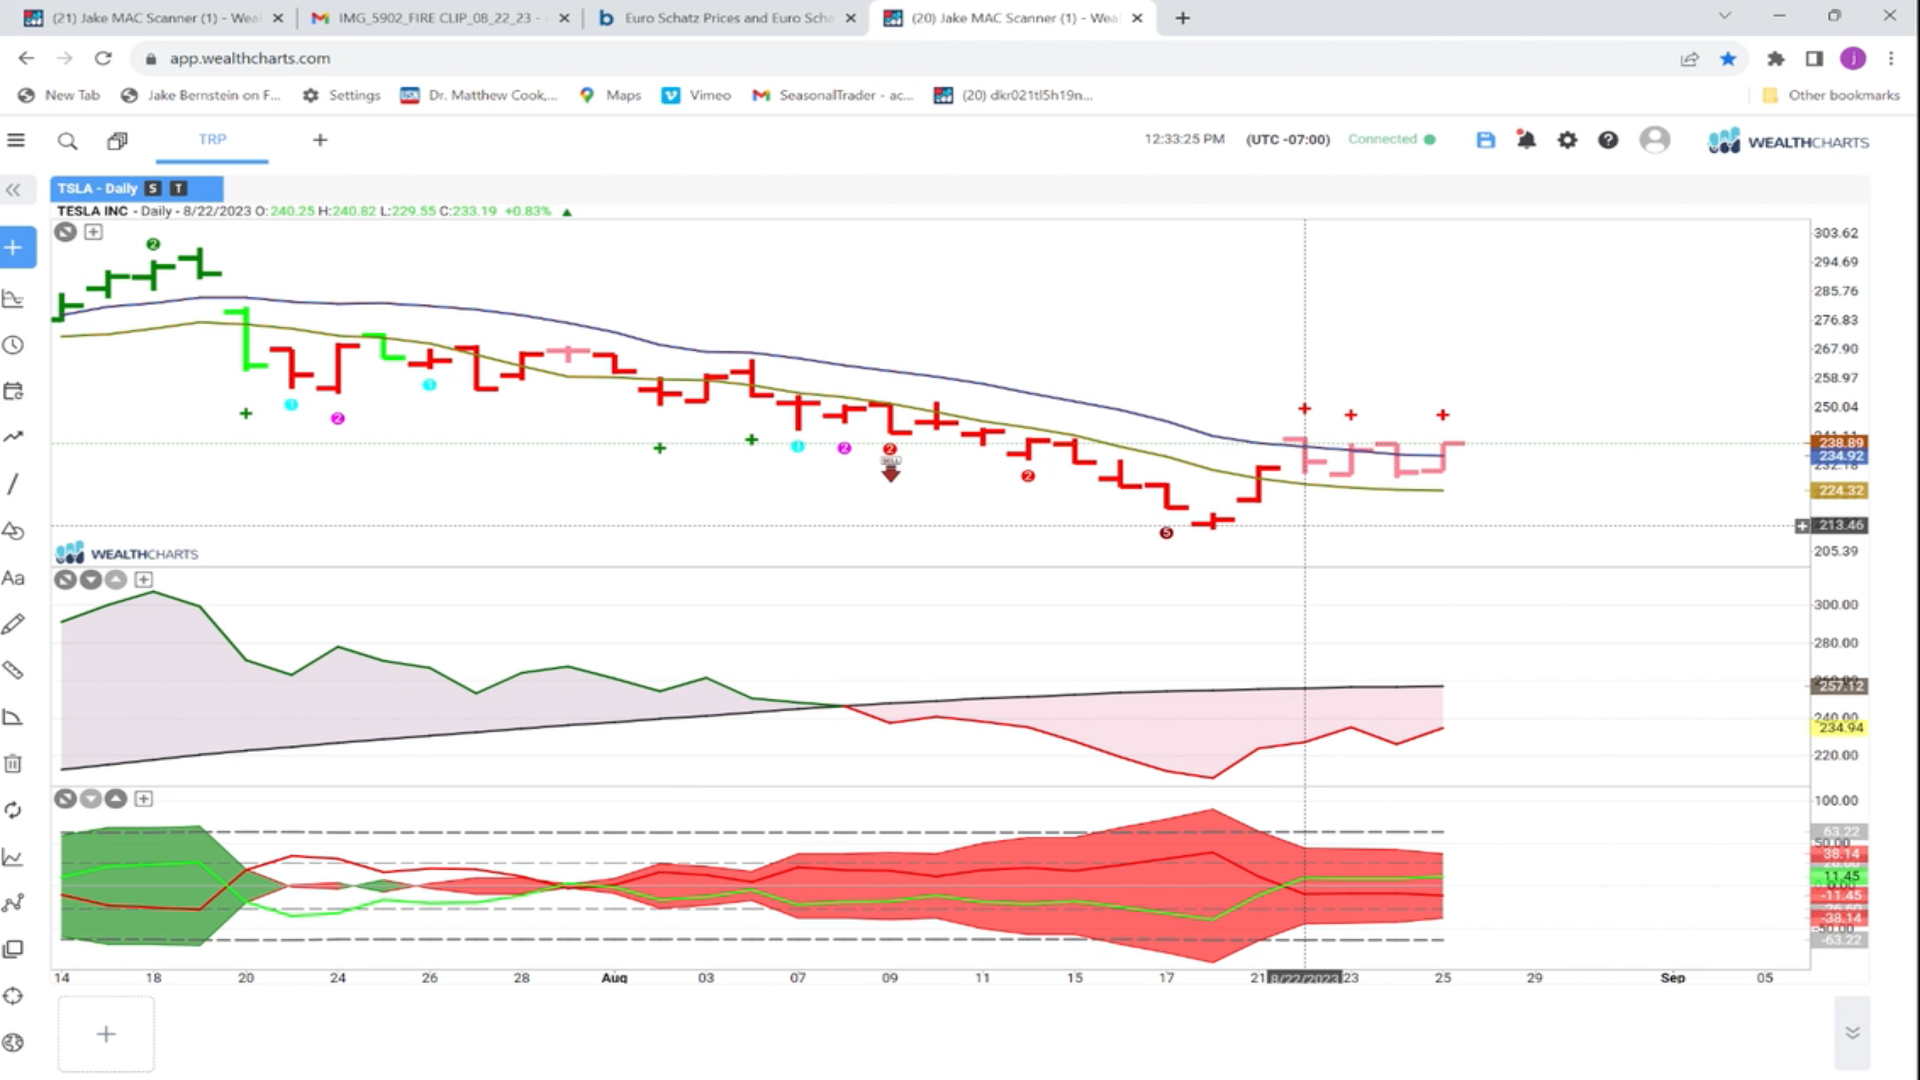Click the app.wealthcharts.com address bar
The width and height of the screenshot is (1920, 1080).
(900, 58)
